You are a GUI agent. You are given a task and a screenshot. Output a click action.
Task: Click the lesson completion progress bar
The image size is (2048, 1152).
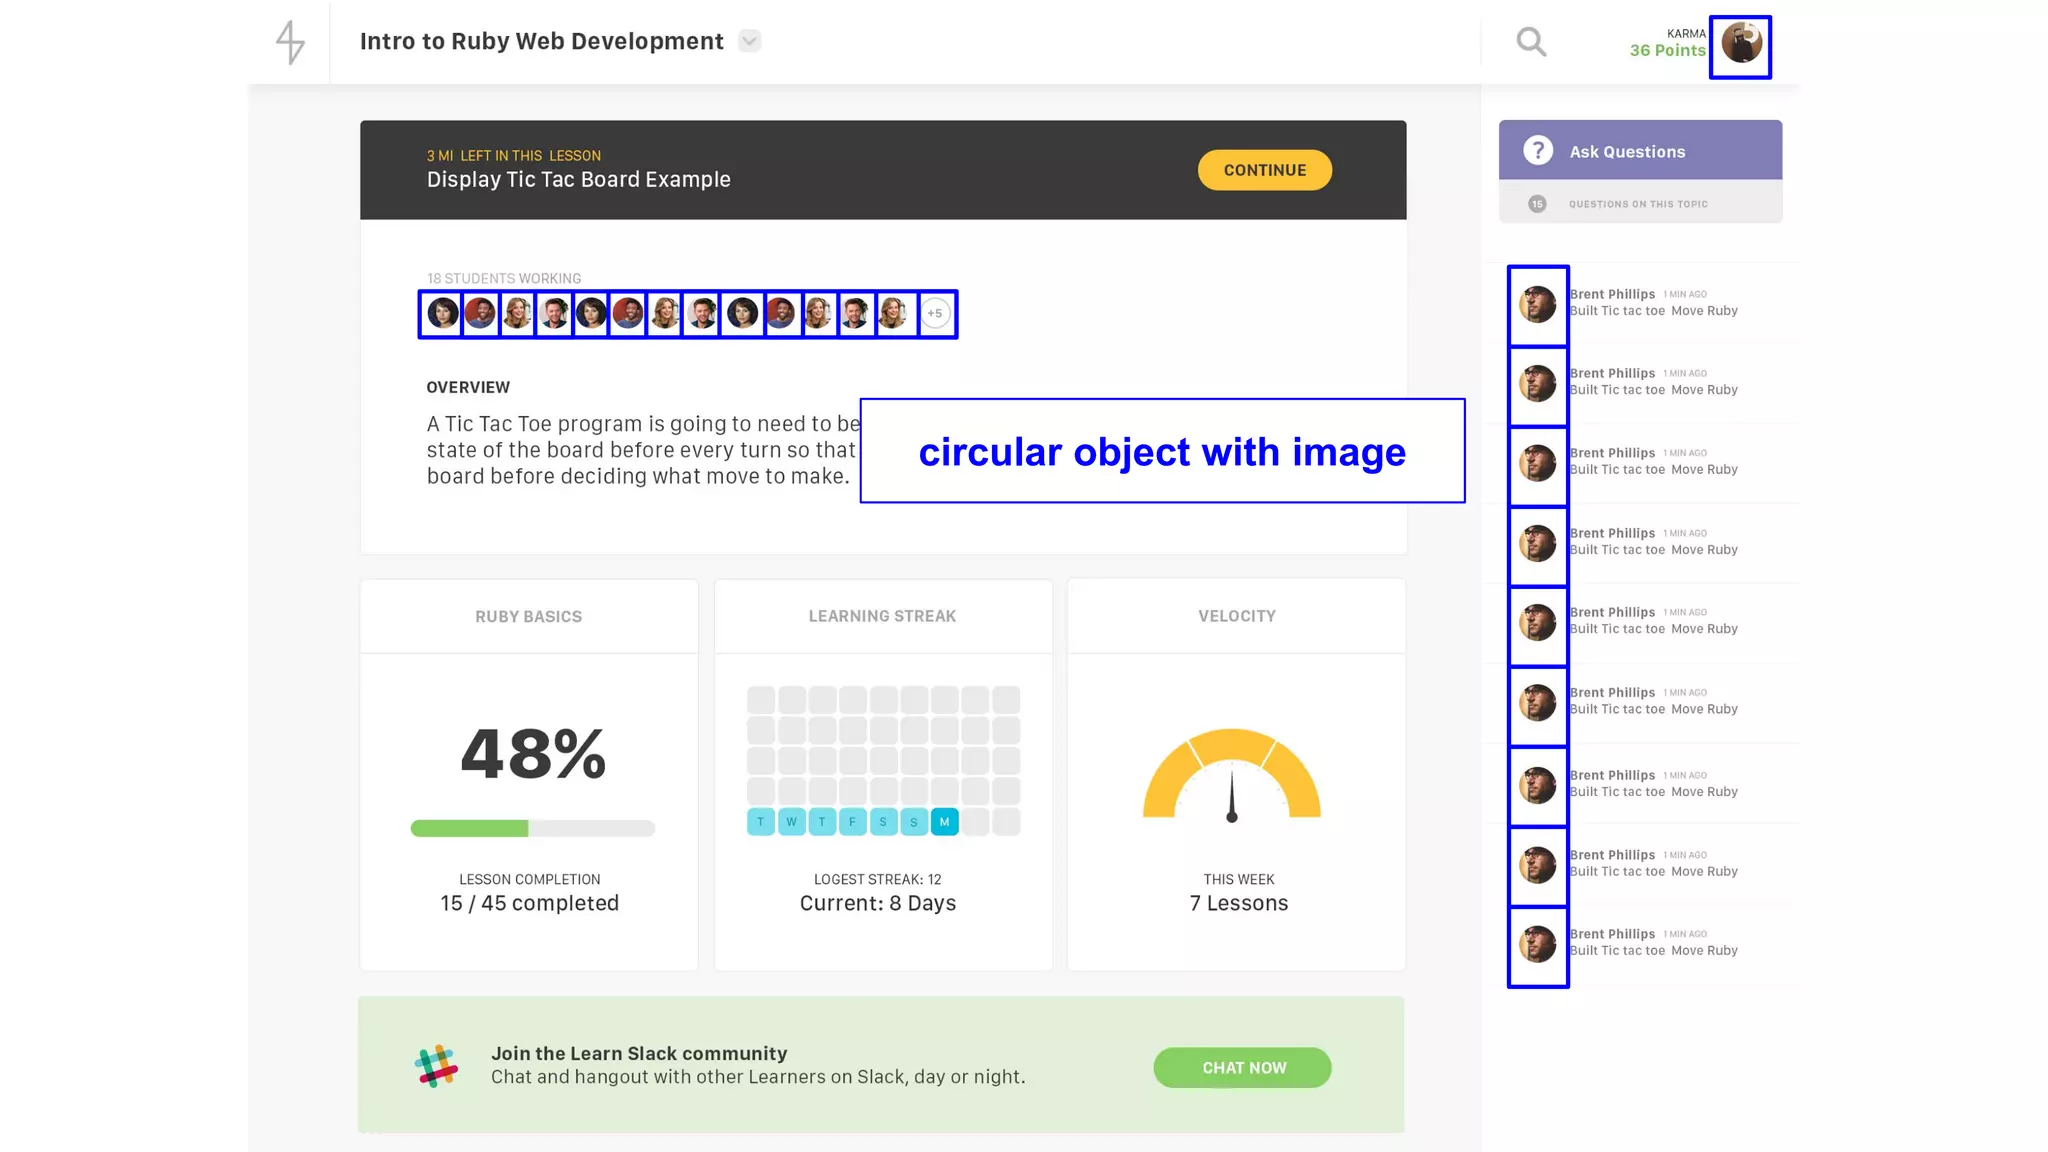coord(532,828)
